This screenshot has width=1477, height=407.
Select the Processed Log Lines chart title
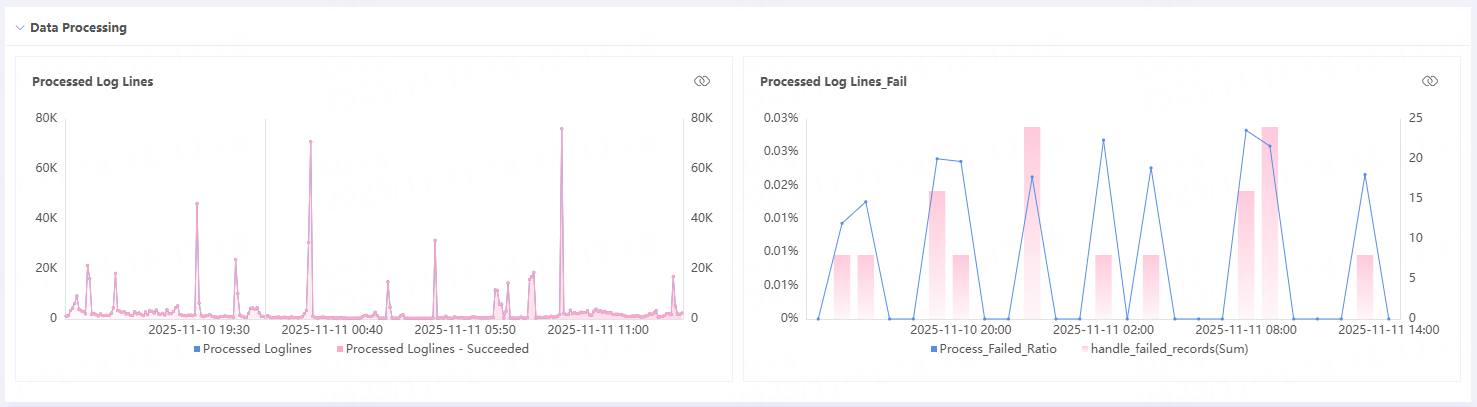[x=92, y=82]
